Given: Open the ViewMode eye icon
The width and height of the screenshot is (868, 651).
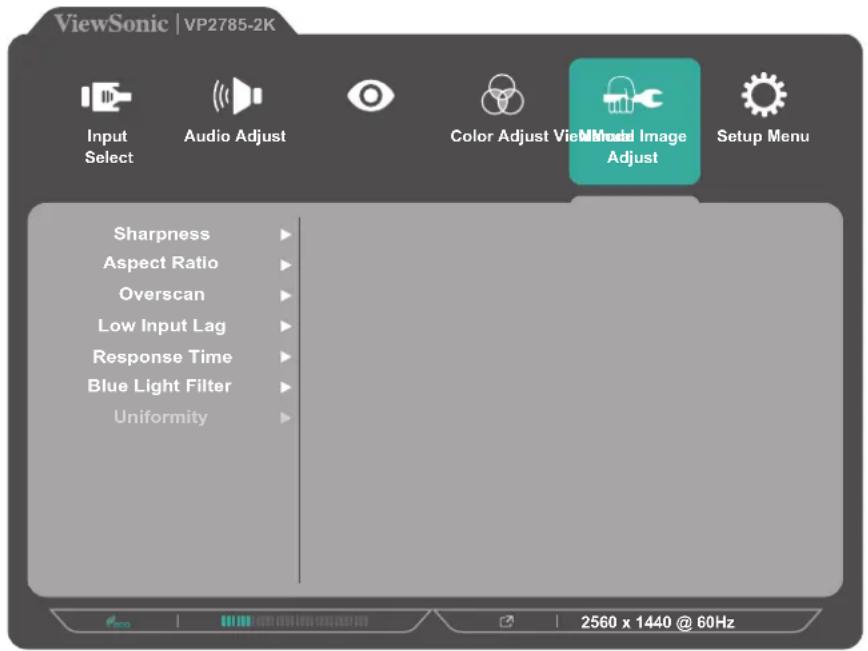Looking at the screenshot, I should pos(370,96).
